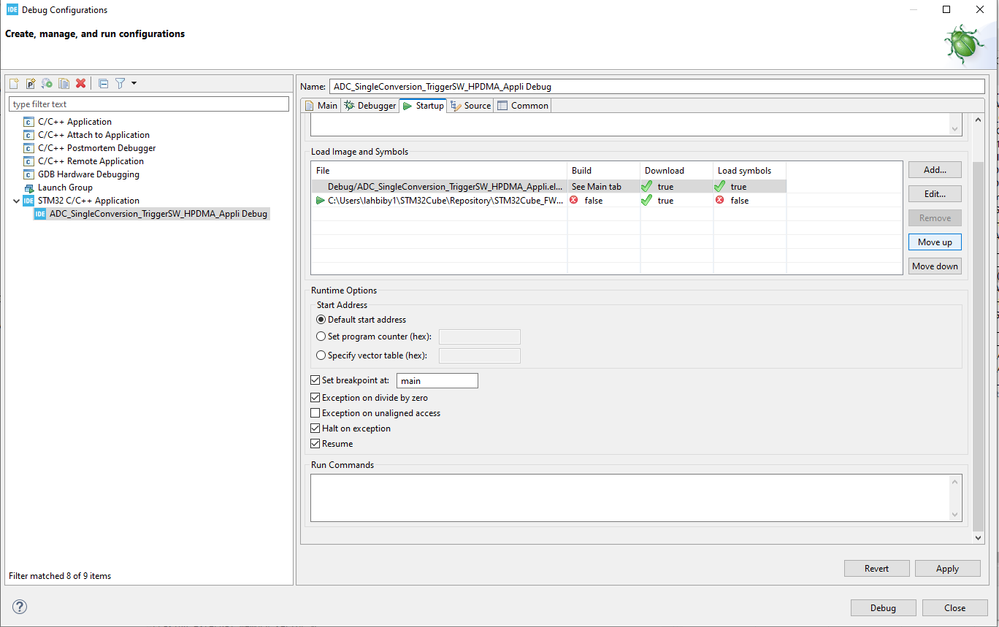
Task: Switch to the Main tab
Action: 321,106
